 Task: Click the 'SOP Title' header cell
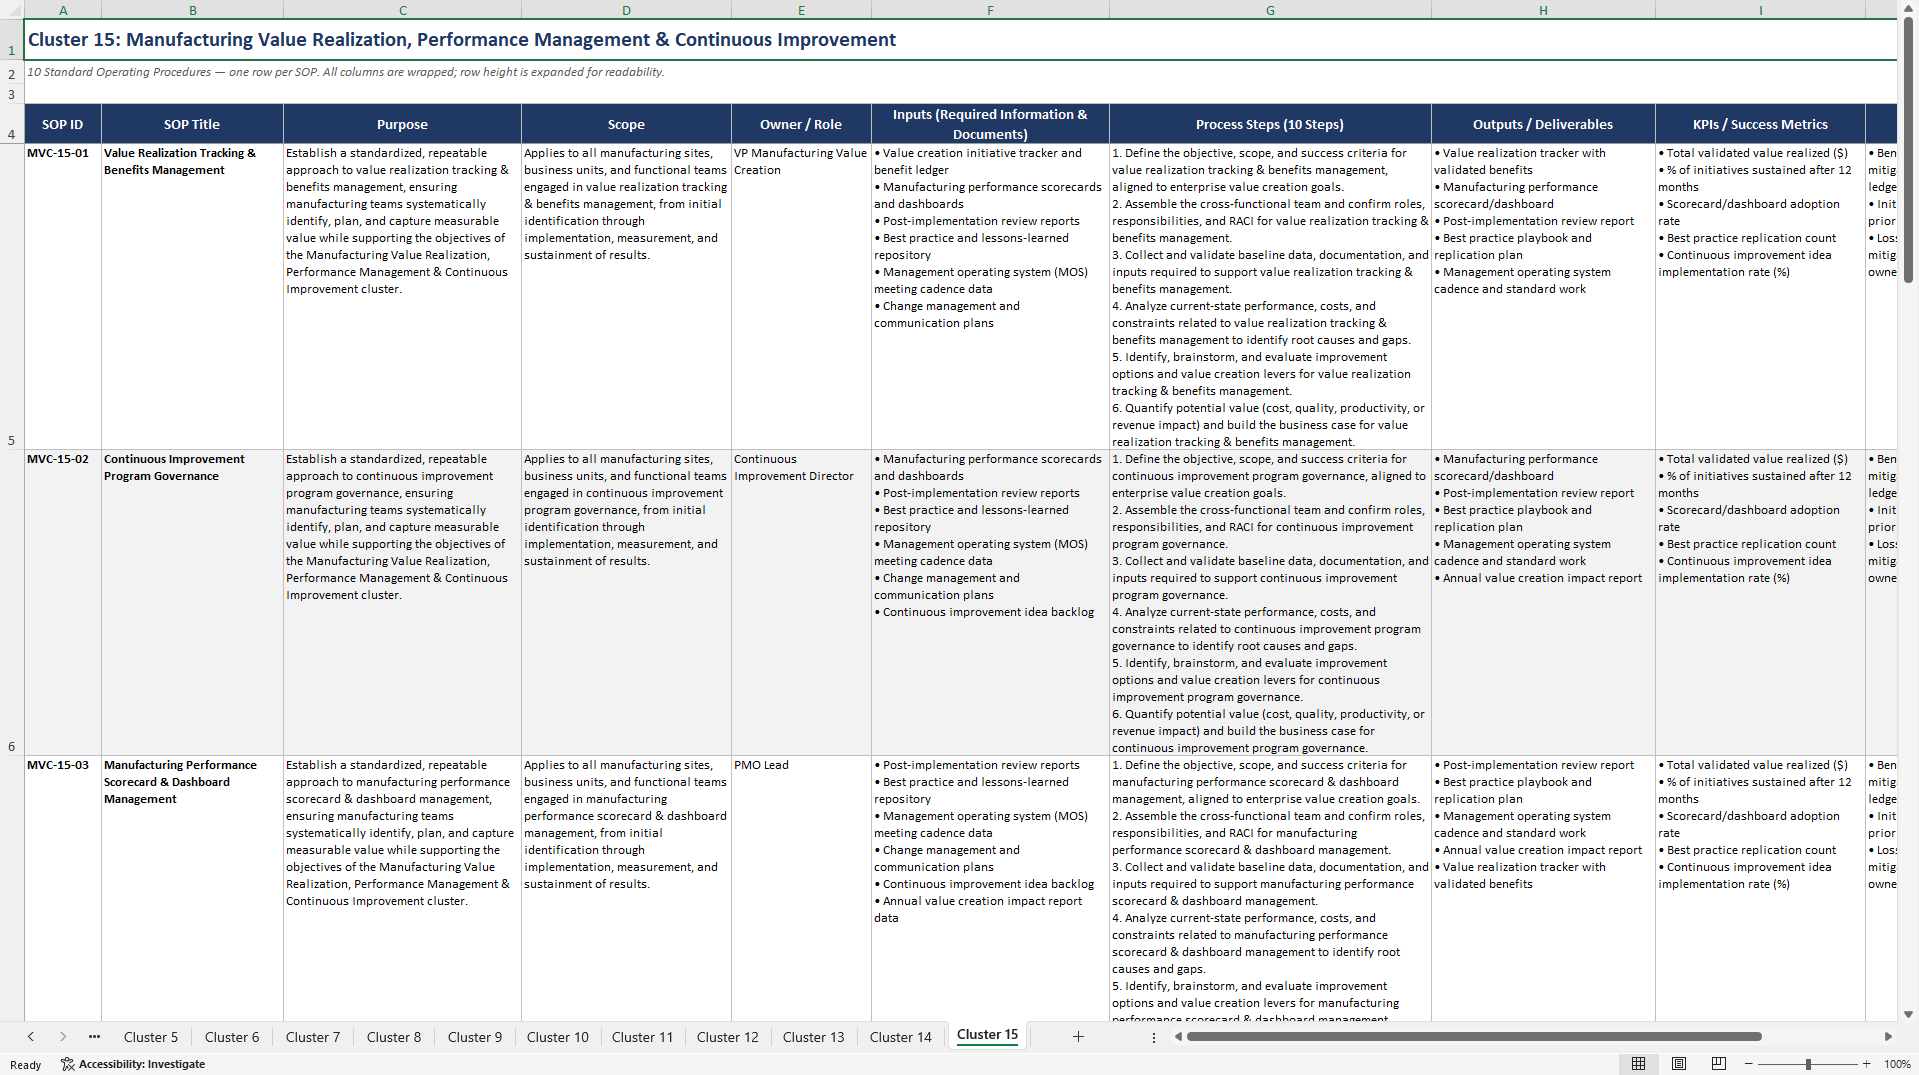[192, 124]
